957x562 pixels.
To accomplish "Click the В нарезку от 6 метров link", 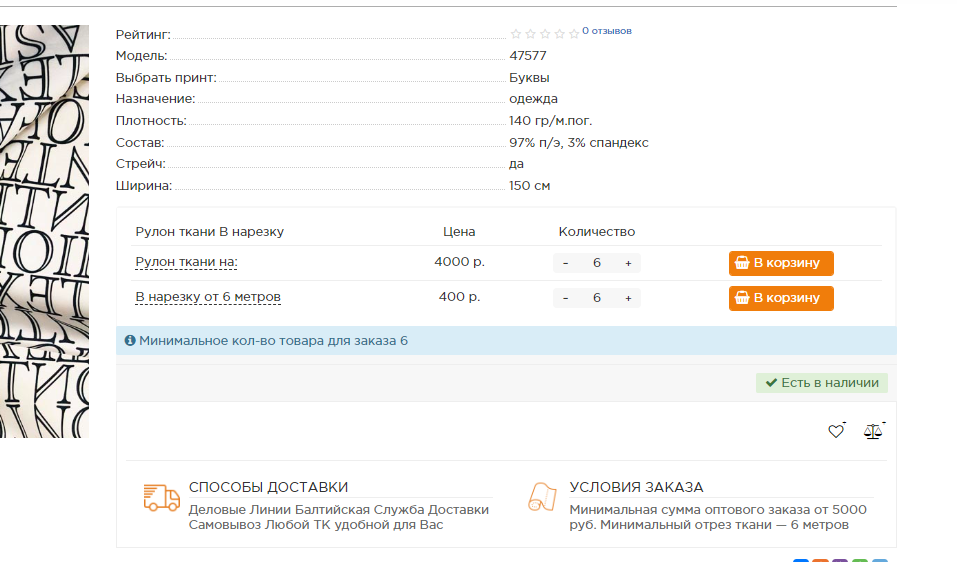I will pyautogui.click(x=208, y=297).
